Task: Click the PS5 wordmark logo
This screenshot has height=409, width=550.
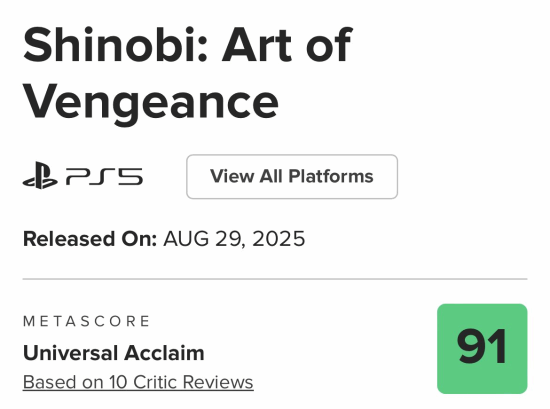Action: (x=105, y=176)
